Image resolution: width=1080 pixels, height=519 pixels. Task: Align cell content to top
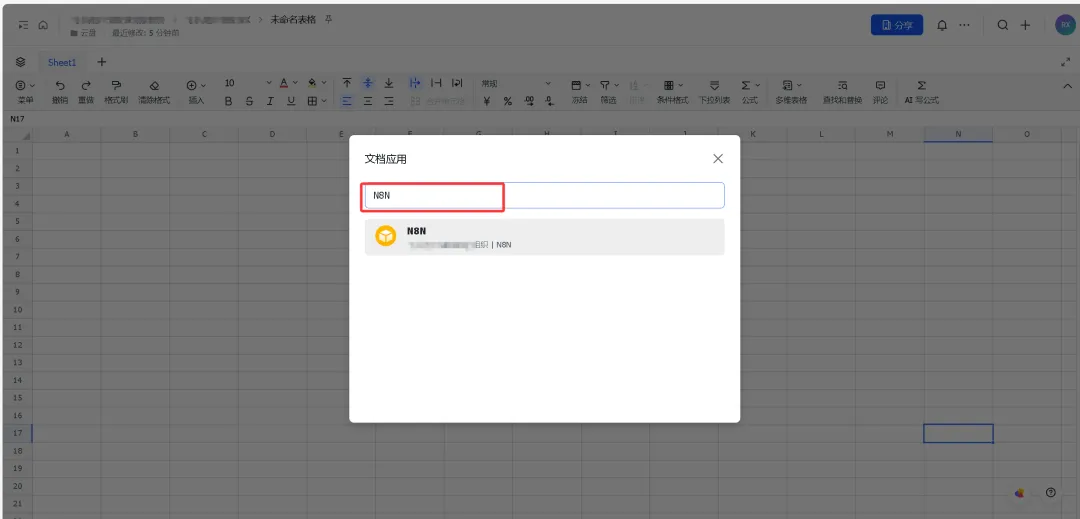coord(347,83)
